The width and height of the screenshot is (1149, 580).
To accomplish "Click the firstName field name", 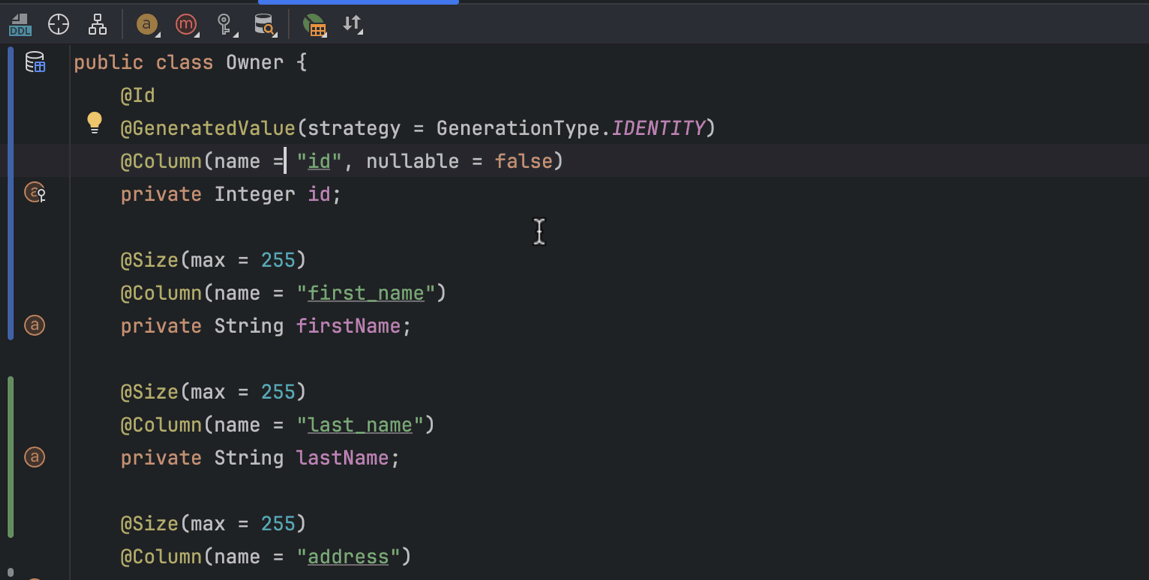I will coord(348,326).
